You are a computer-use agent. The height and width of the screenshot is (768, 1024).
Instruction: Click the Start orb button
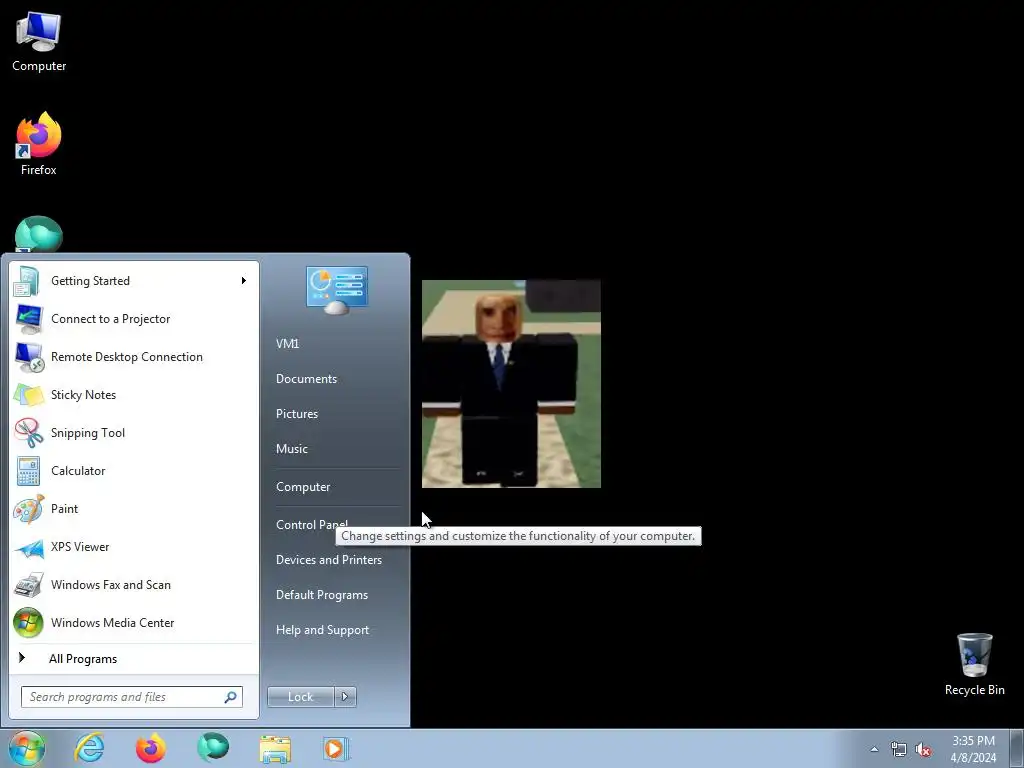coord(26,748)
